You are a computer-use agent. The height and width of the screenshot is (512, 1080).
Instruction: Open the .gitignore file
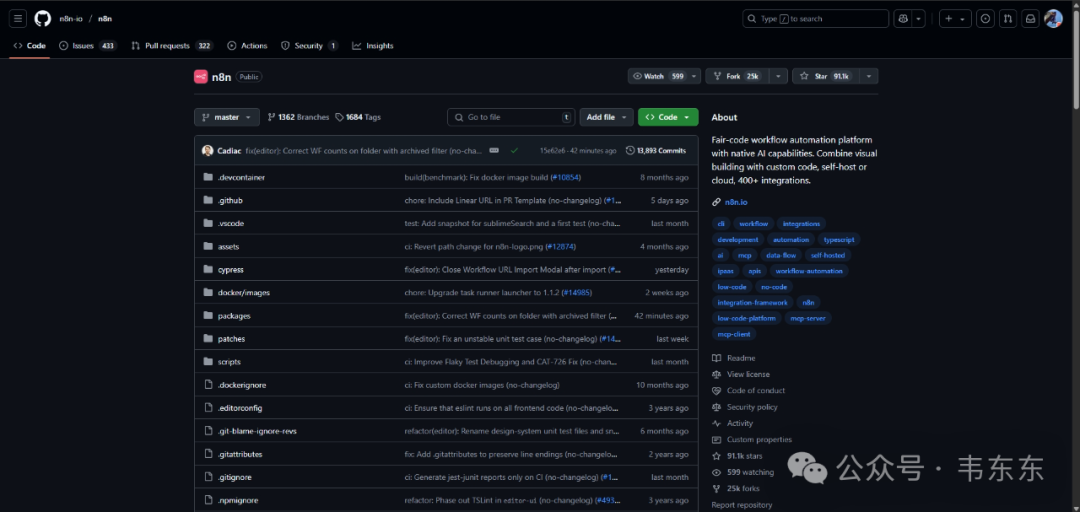pyautogui.click(x=235, y=477)
